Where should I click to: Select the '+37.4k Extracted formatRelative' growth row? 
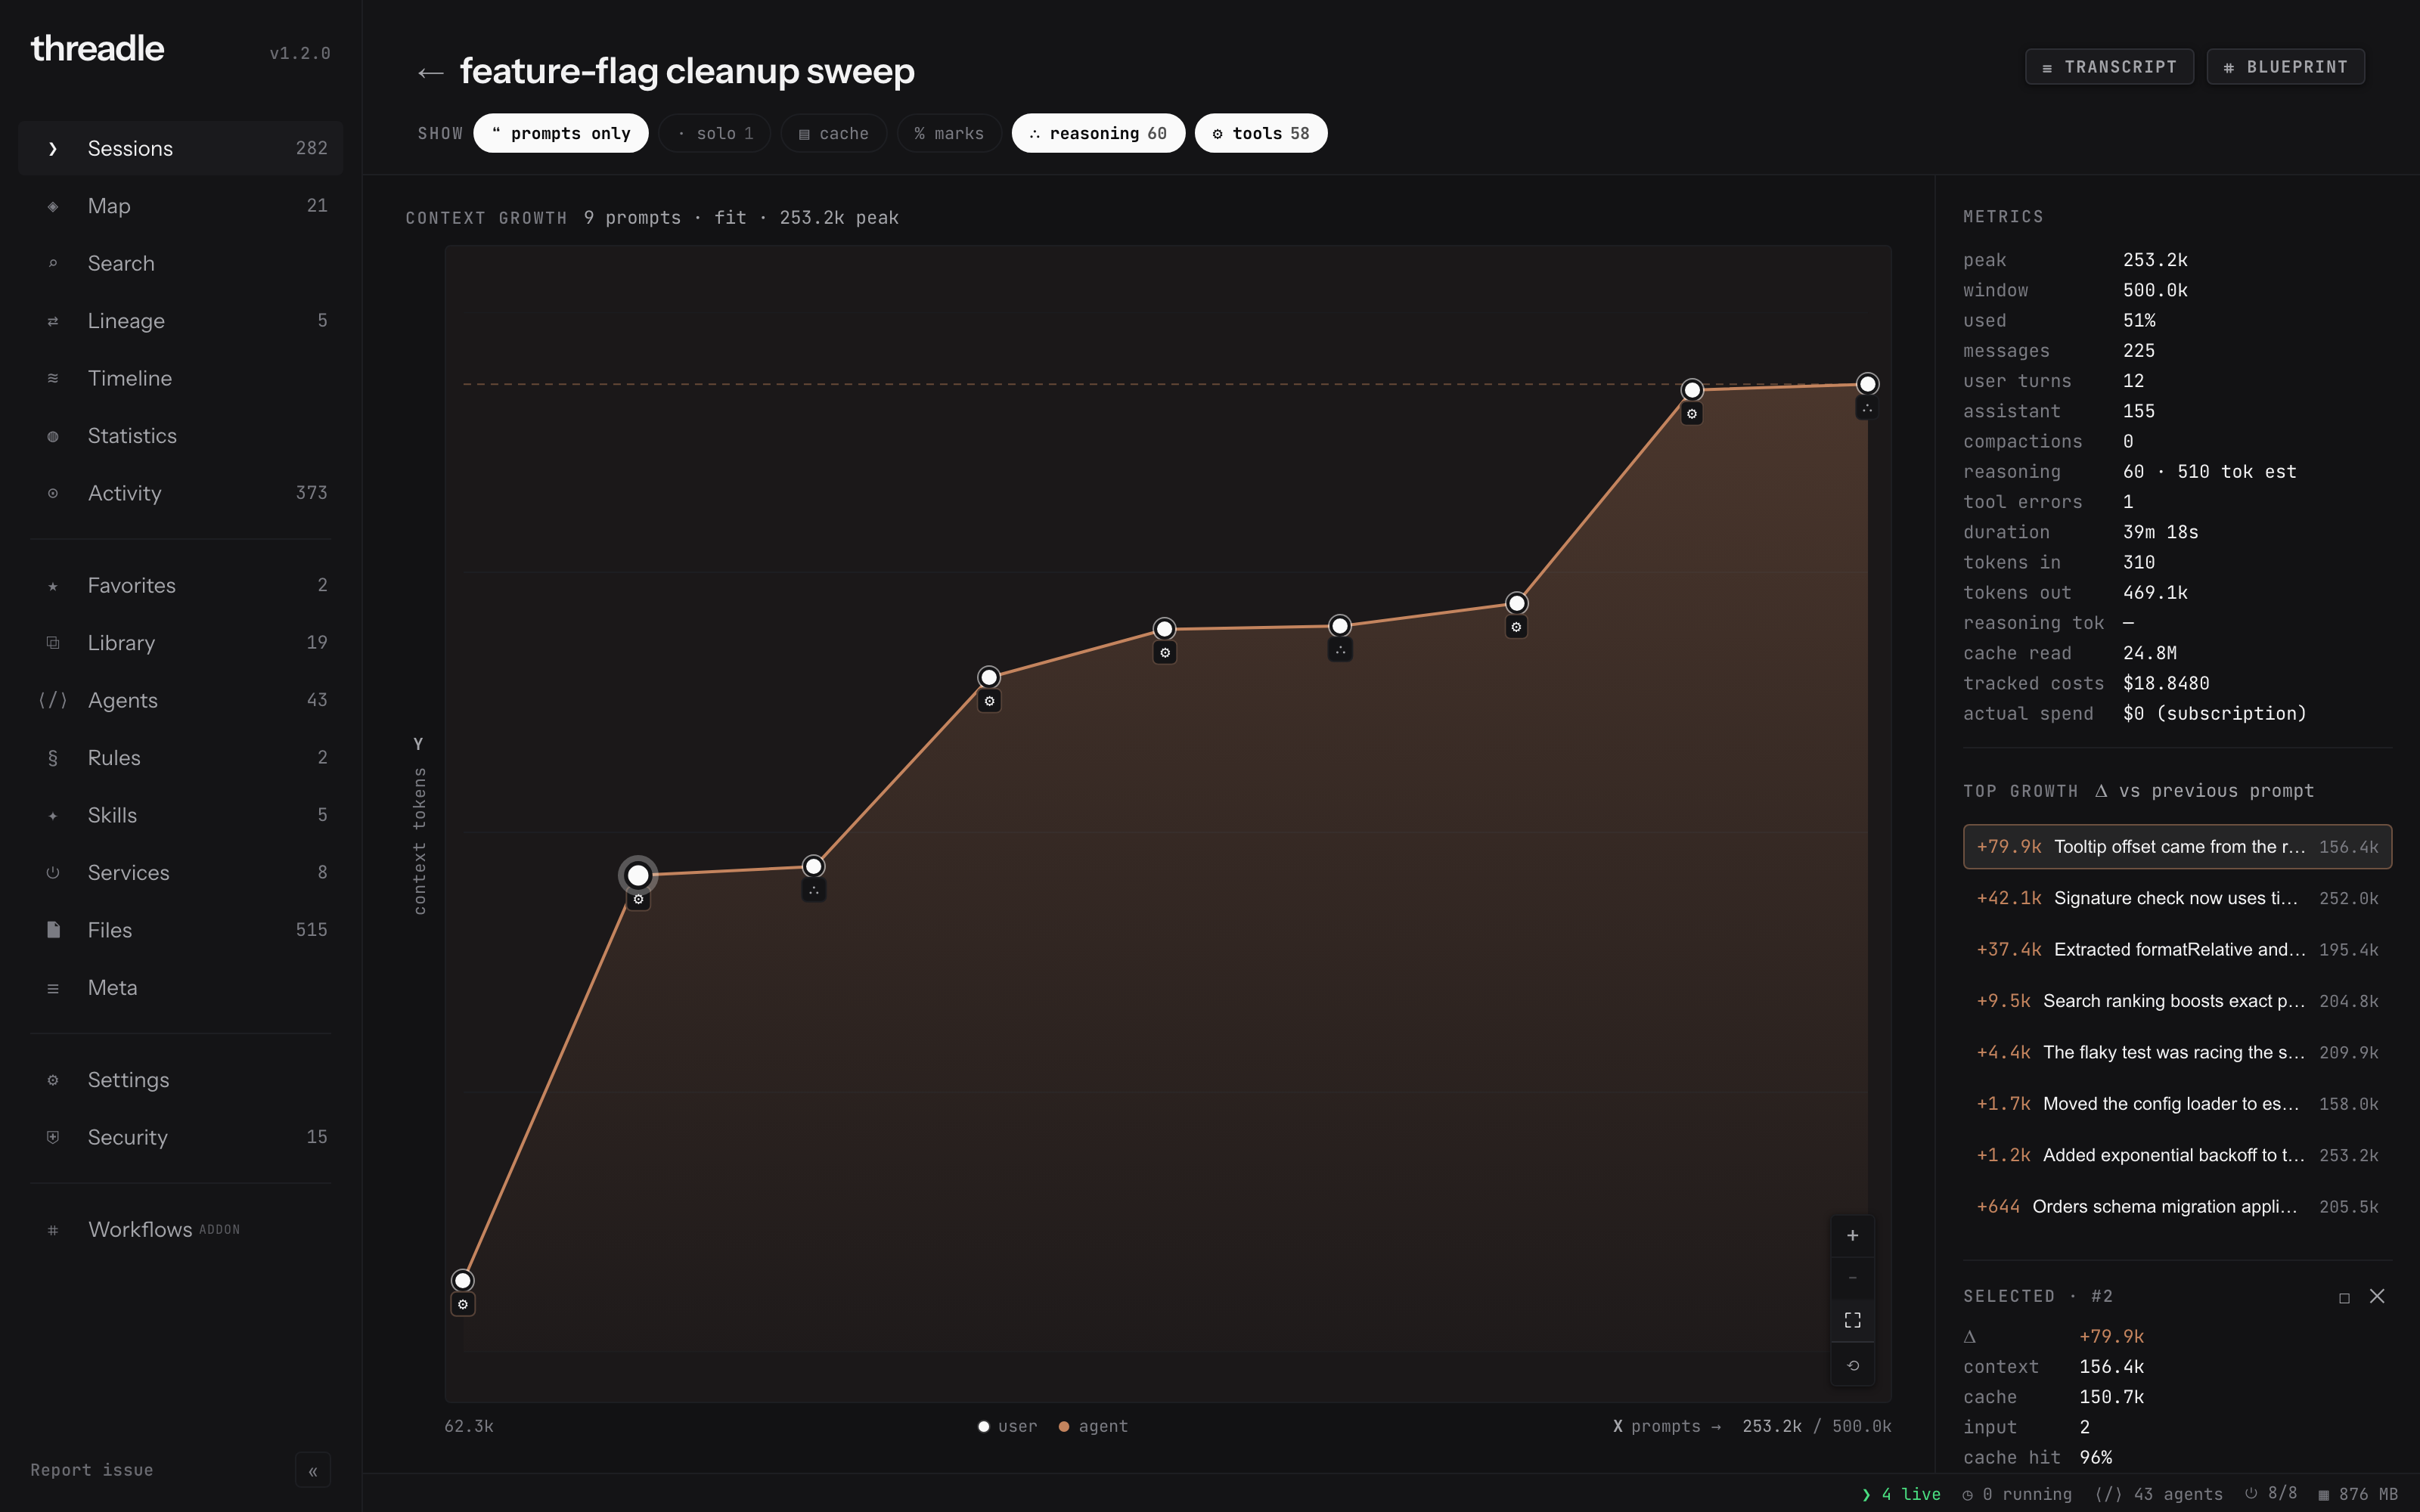(2177, 950)
